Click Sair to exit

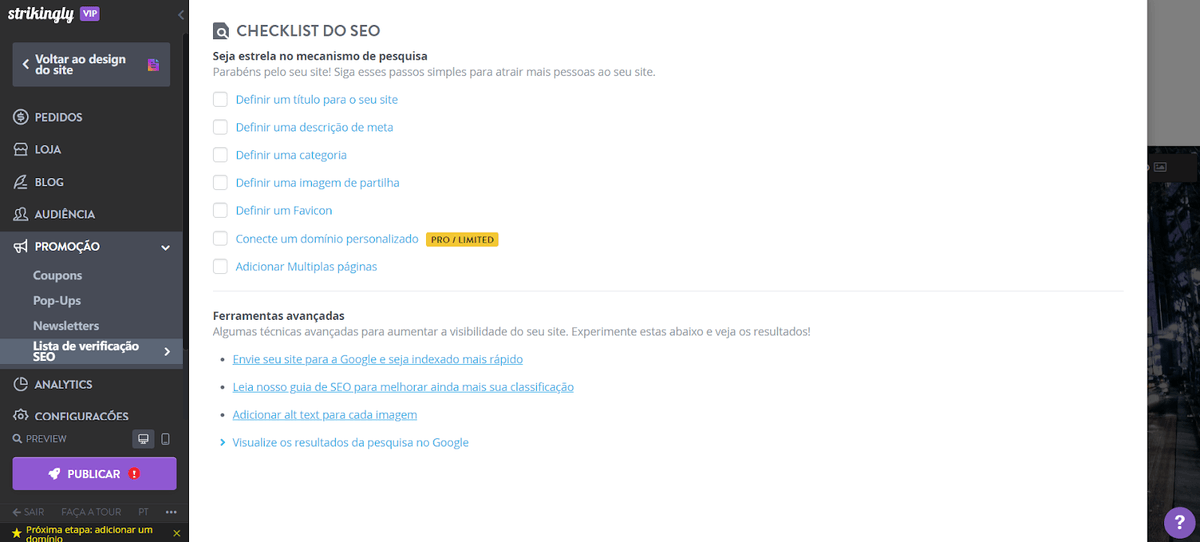point(28,511)
